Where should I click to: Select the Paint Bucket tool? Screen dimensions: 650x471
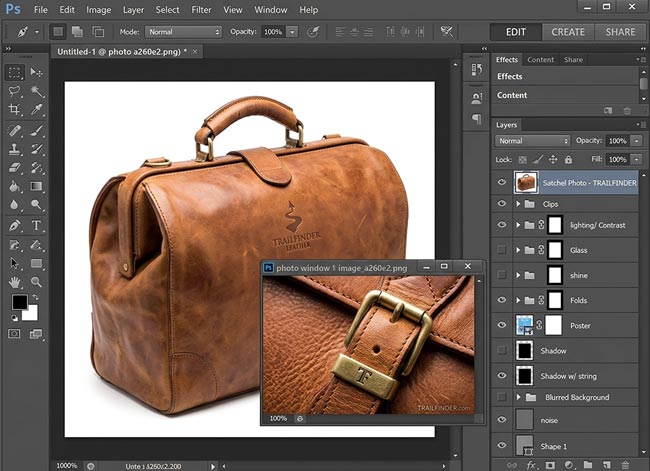15,187
